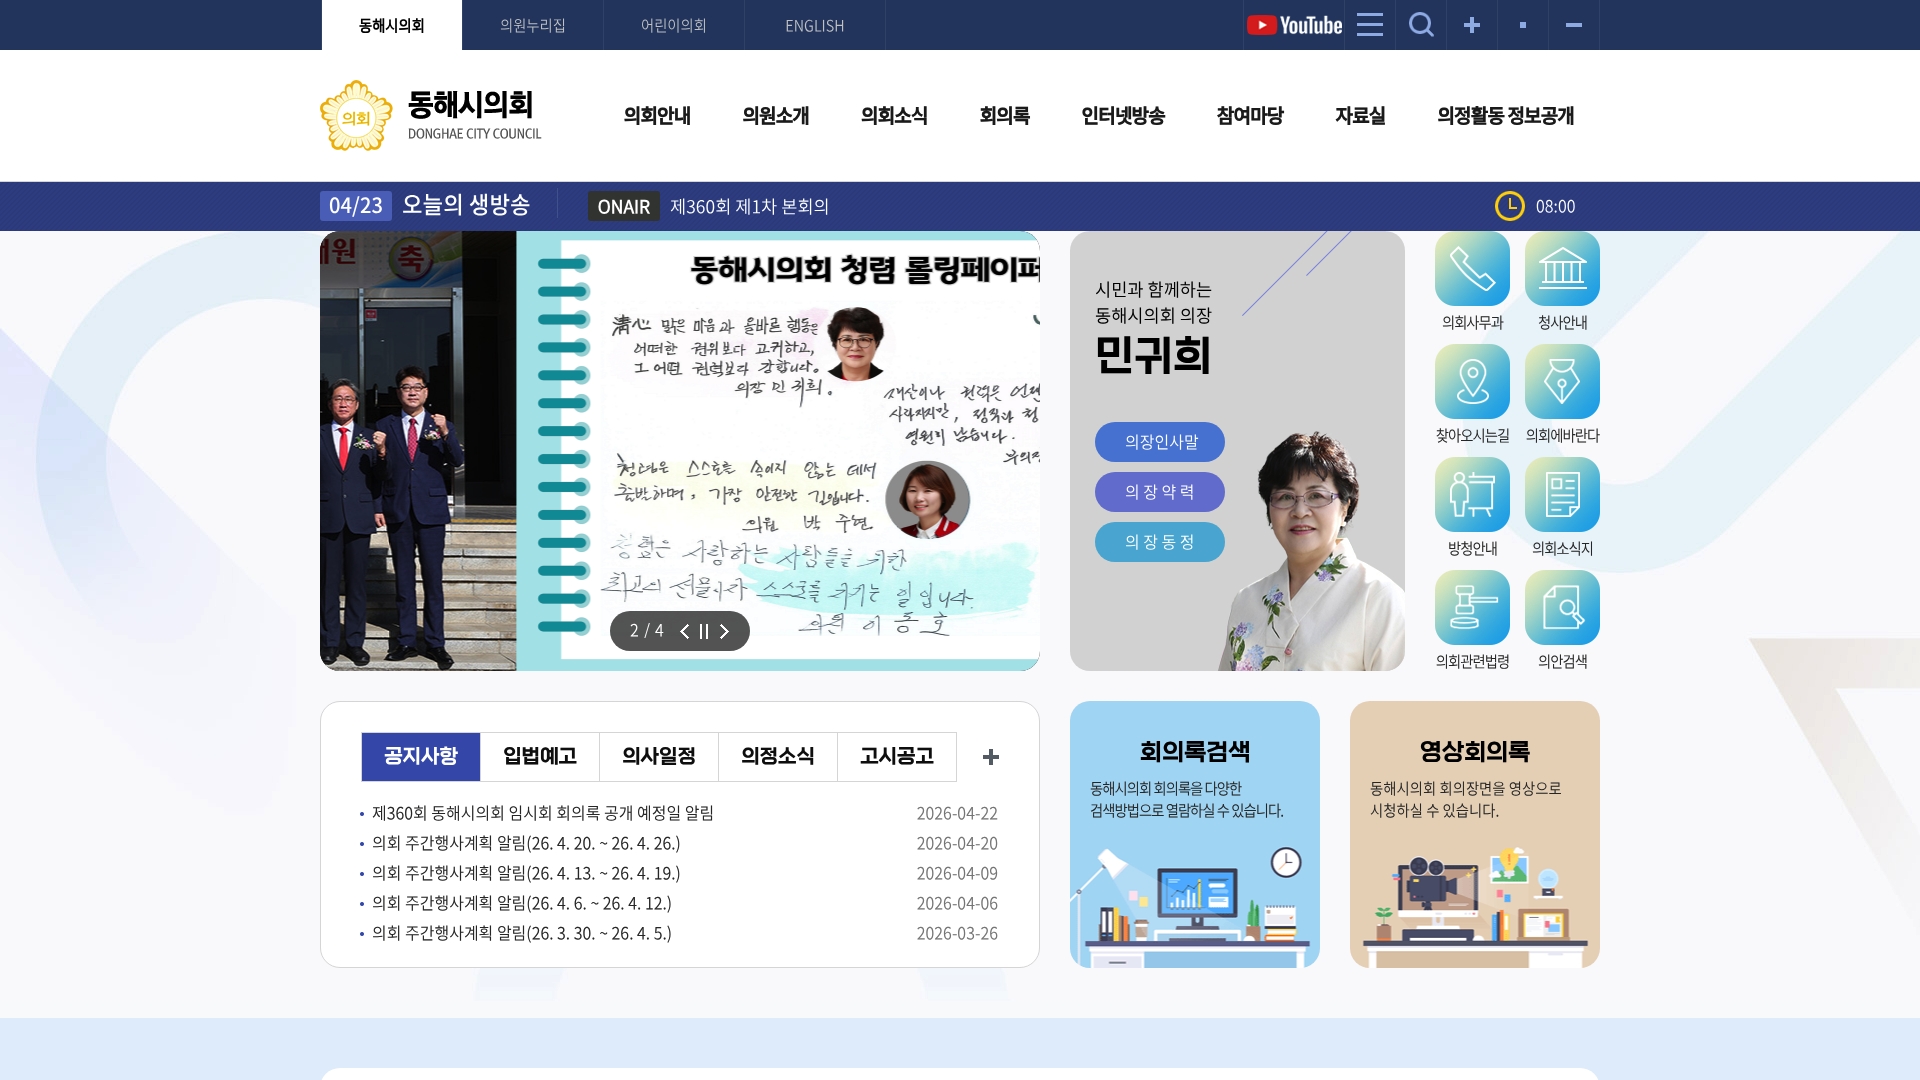Image resolution: width=1920 pixels, height=1080 pixels.
Task: Open notice 주간행사계획 알림 26. 4. 6. ~ 26. 4. 12.
Action: pos(522,903)
